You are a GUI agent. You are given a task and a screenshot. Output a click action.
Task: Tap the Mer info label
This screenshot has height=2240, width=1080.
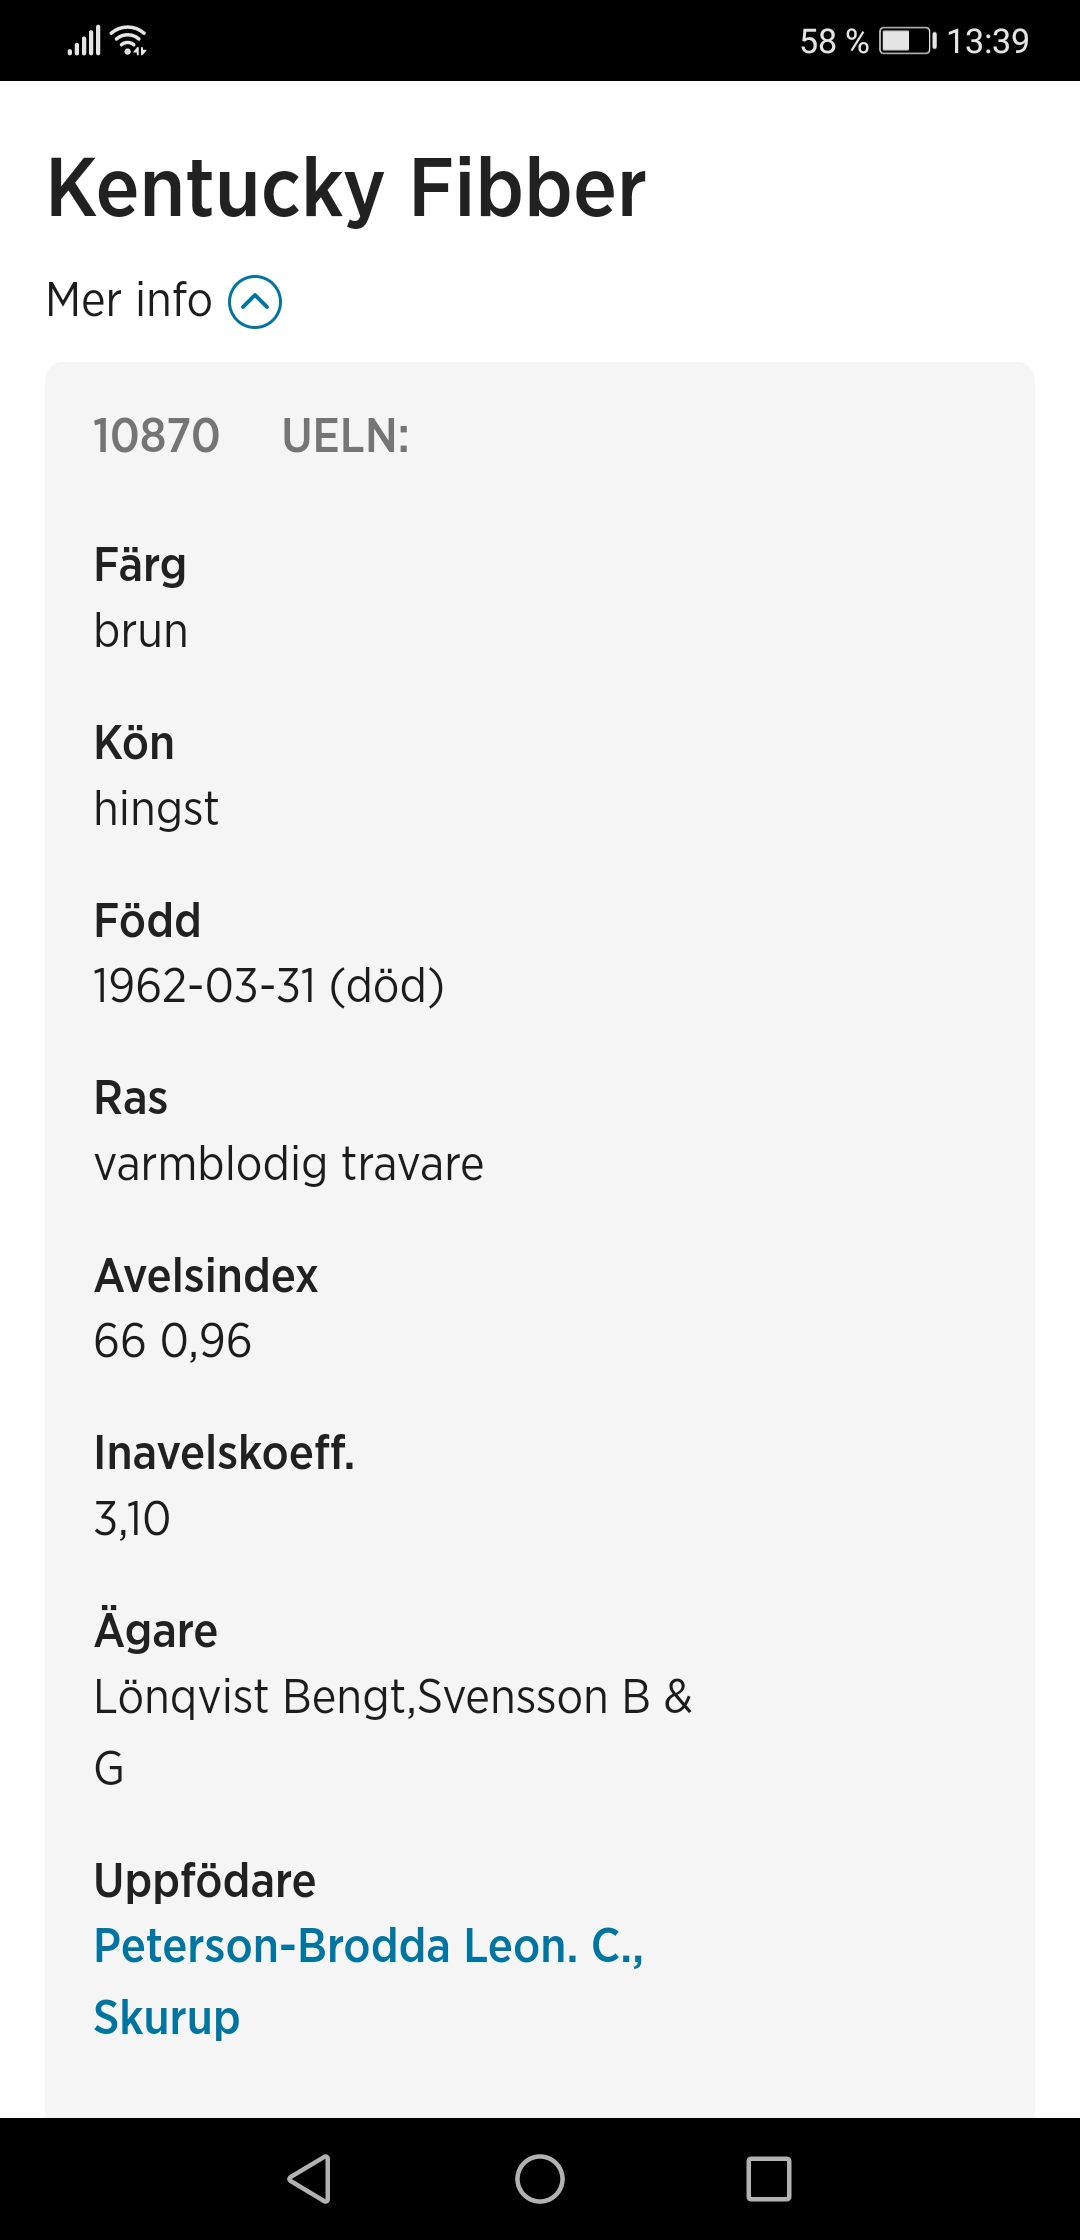(129, 300)
